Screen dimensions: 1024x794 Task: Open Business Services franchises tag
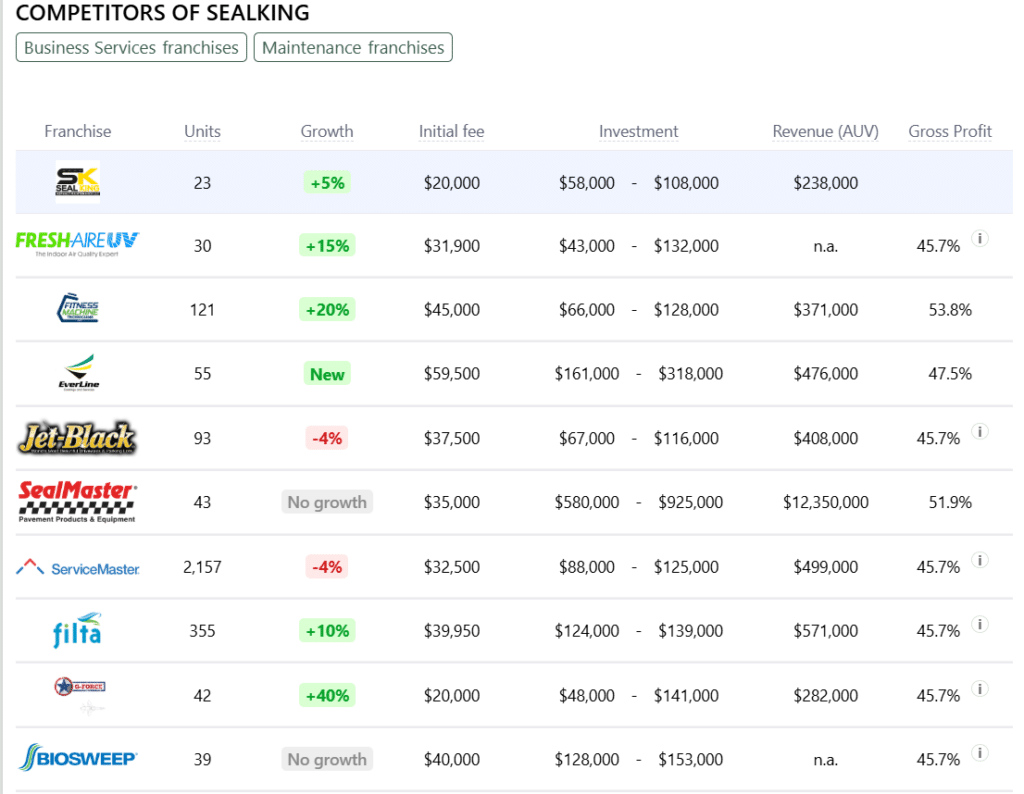coord(131,48)
